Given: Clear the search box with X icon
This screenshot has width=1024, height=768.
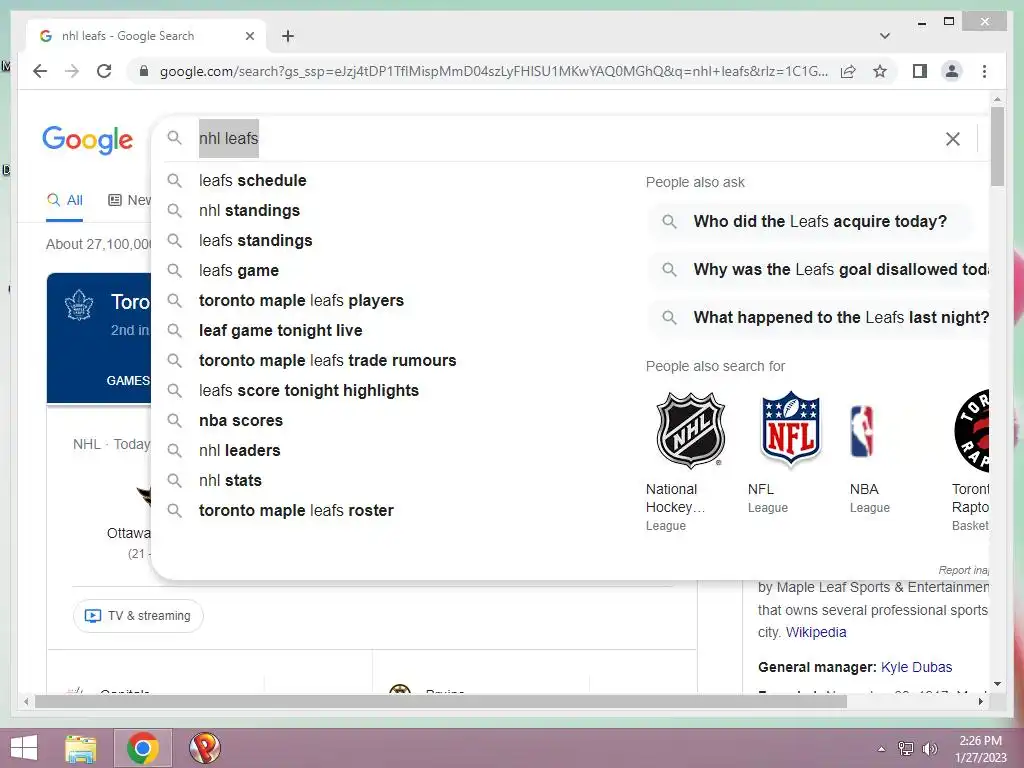Looking at the screenshot, I should [x=953, y=138].
